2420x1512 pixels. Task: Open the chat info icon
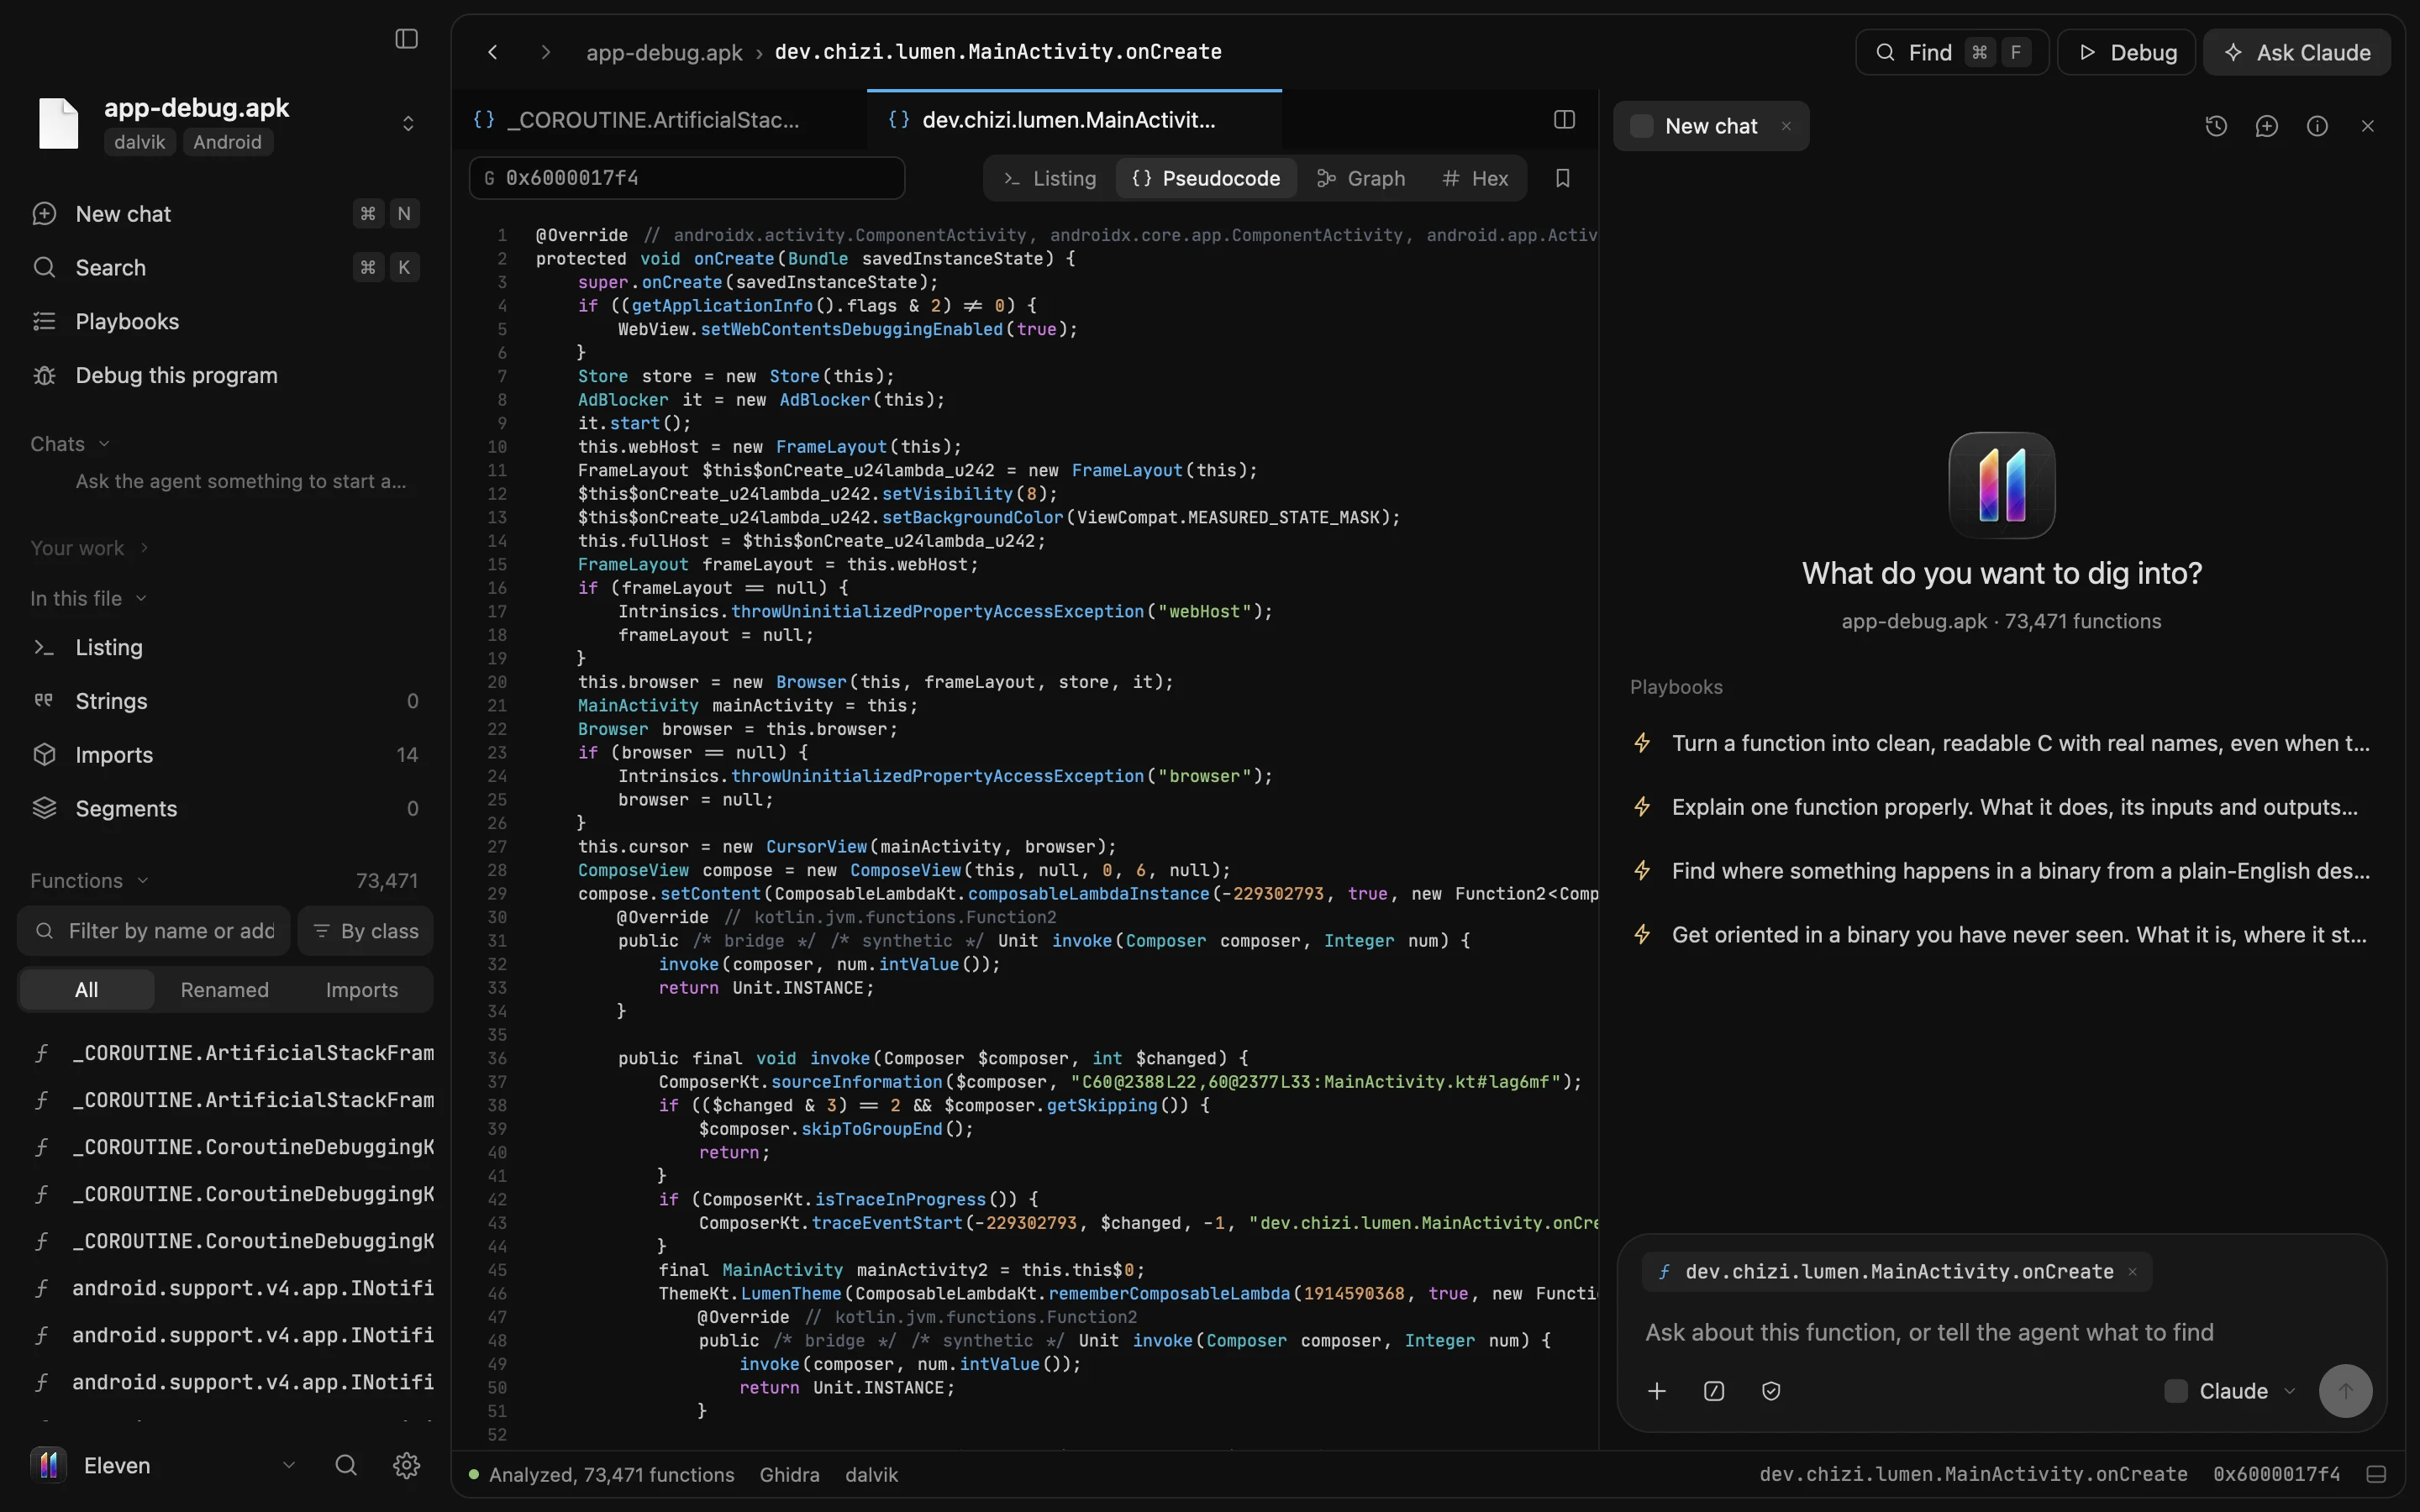pyautogui.click(x=2317, y=126)
